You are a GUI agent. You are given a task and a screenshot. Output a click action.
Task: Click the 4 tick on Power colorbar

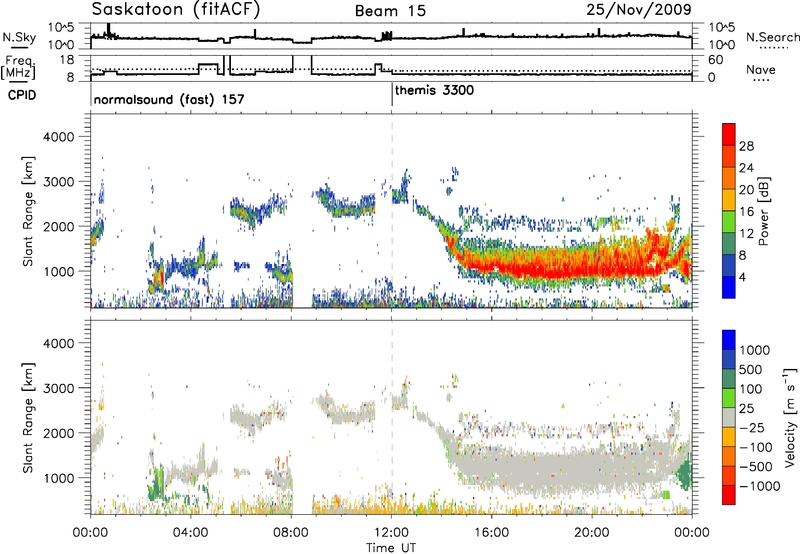[742, 277]
